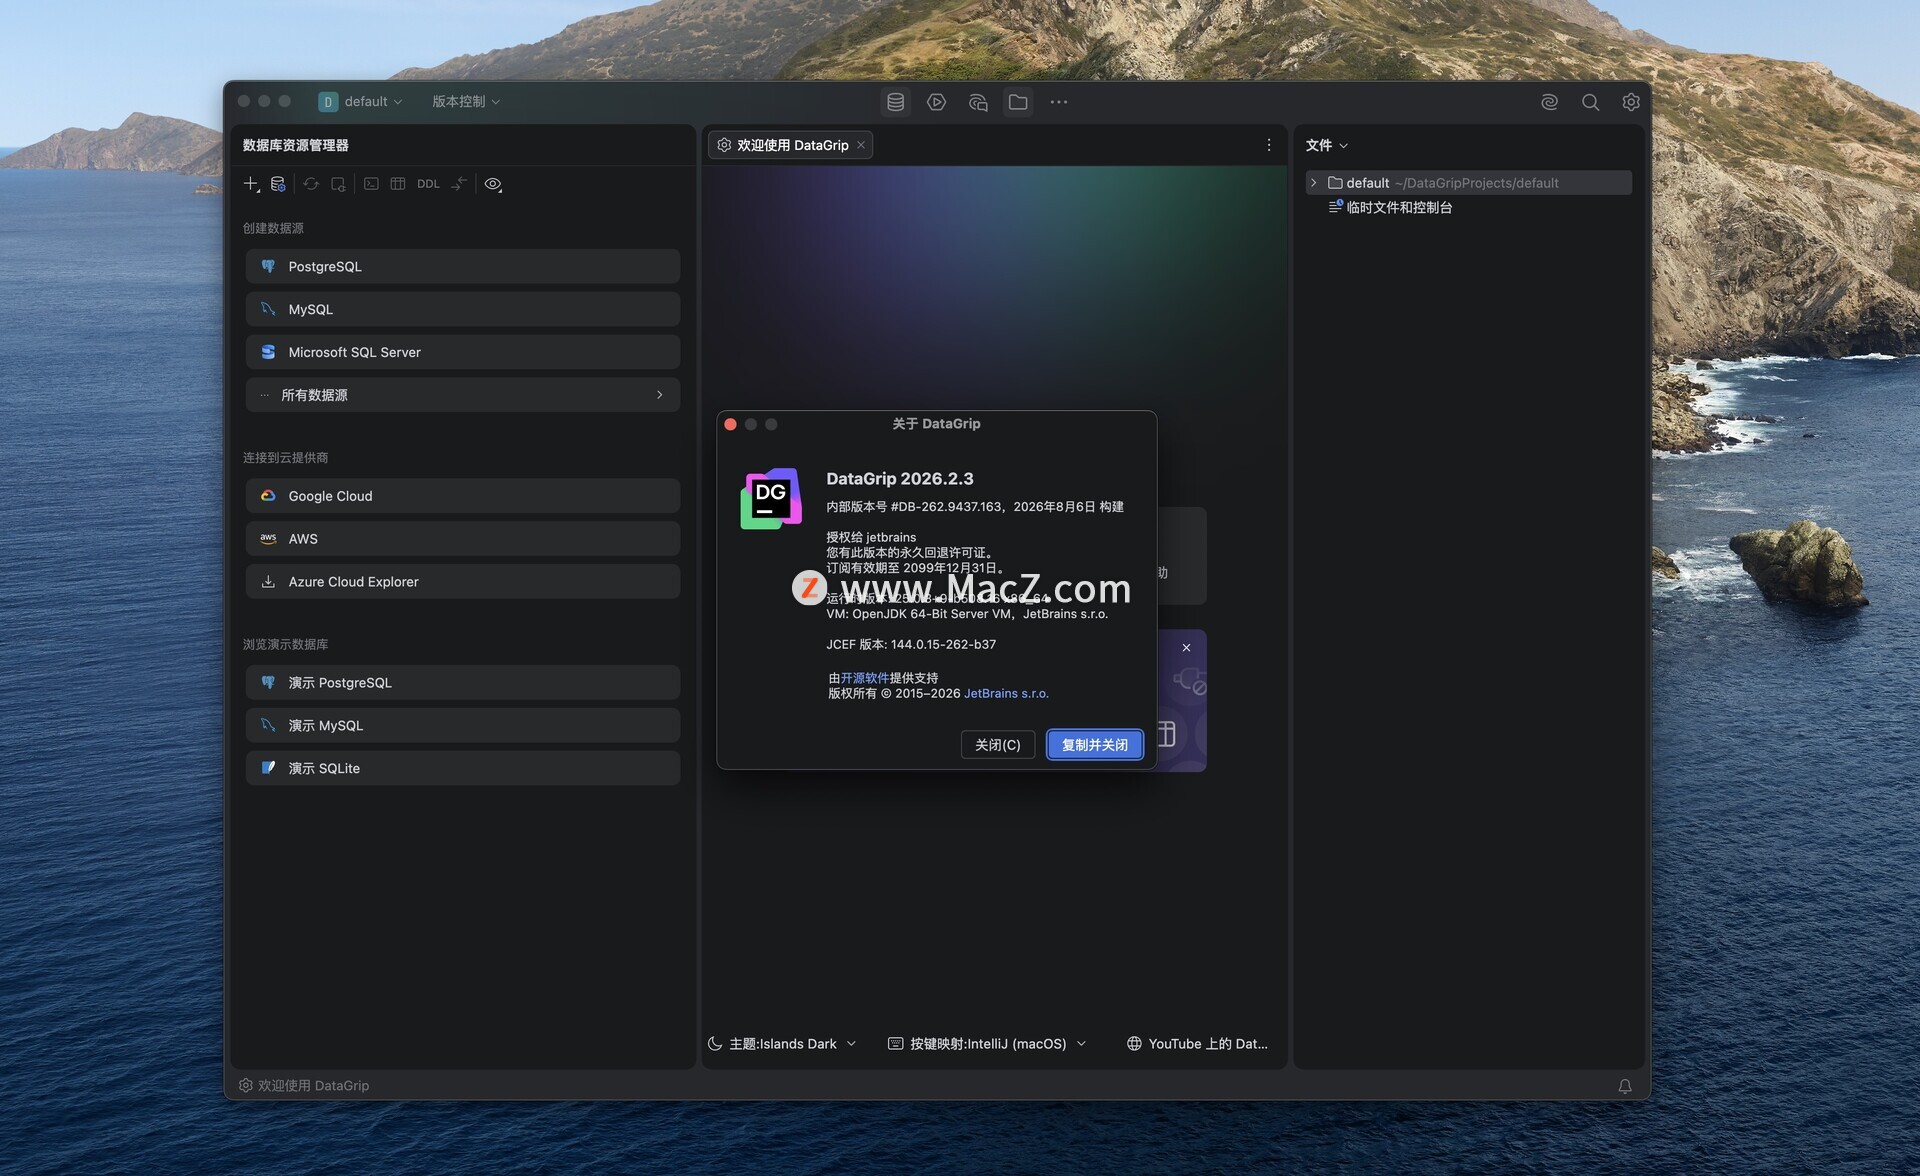Image resolution: width=1920 pixels, height=1176 pixels.
Task: Open the 开源软件 link
Action: pyautogui.click(x=864, y=678)
